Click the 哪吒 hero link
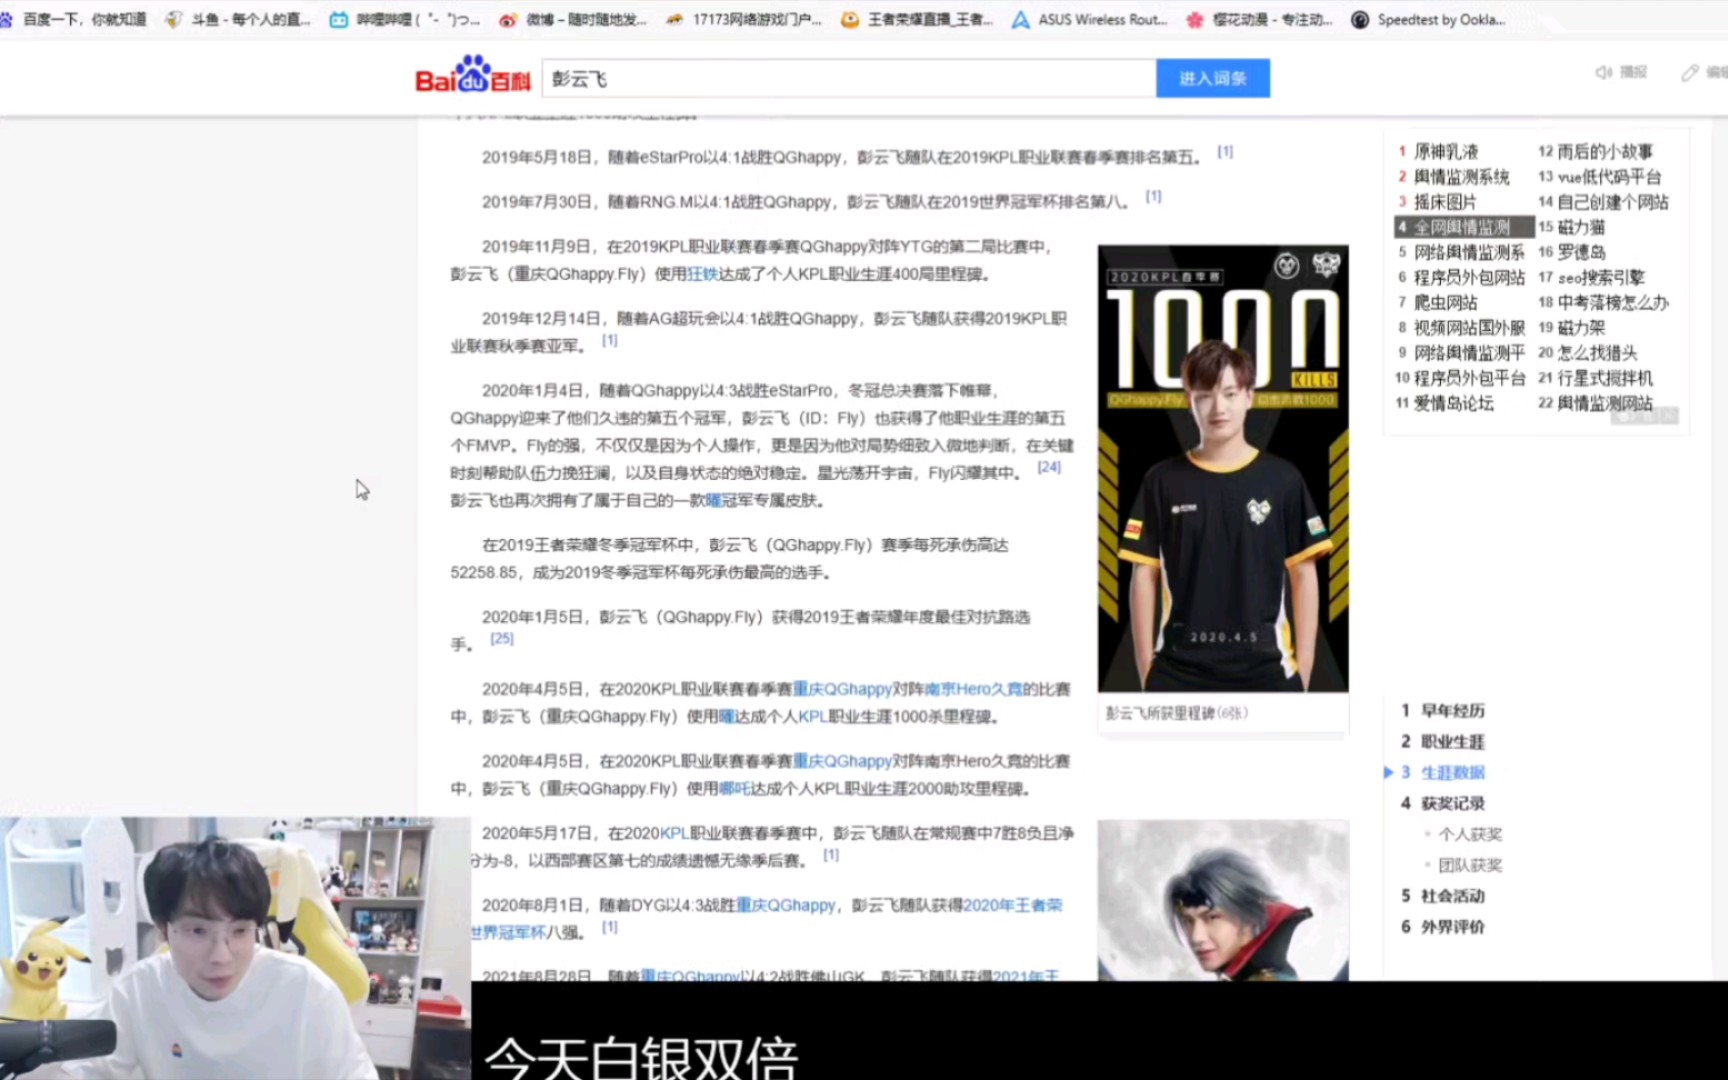The height and width of the screenshot is (1080, 1728). click(734, 788)
